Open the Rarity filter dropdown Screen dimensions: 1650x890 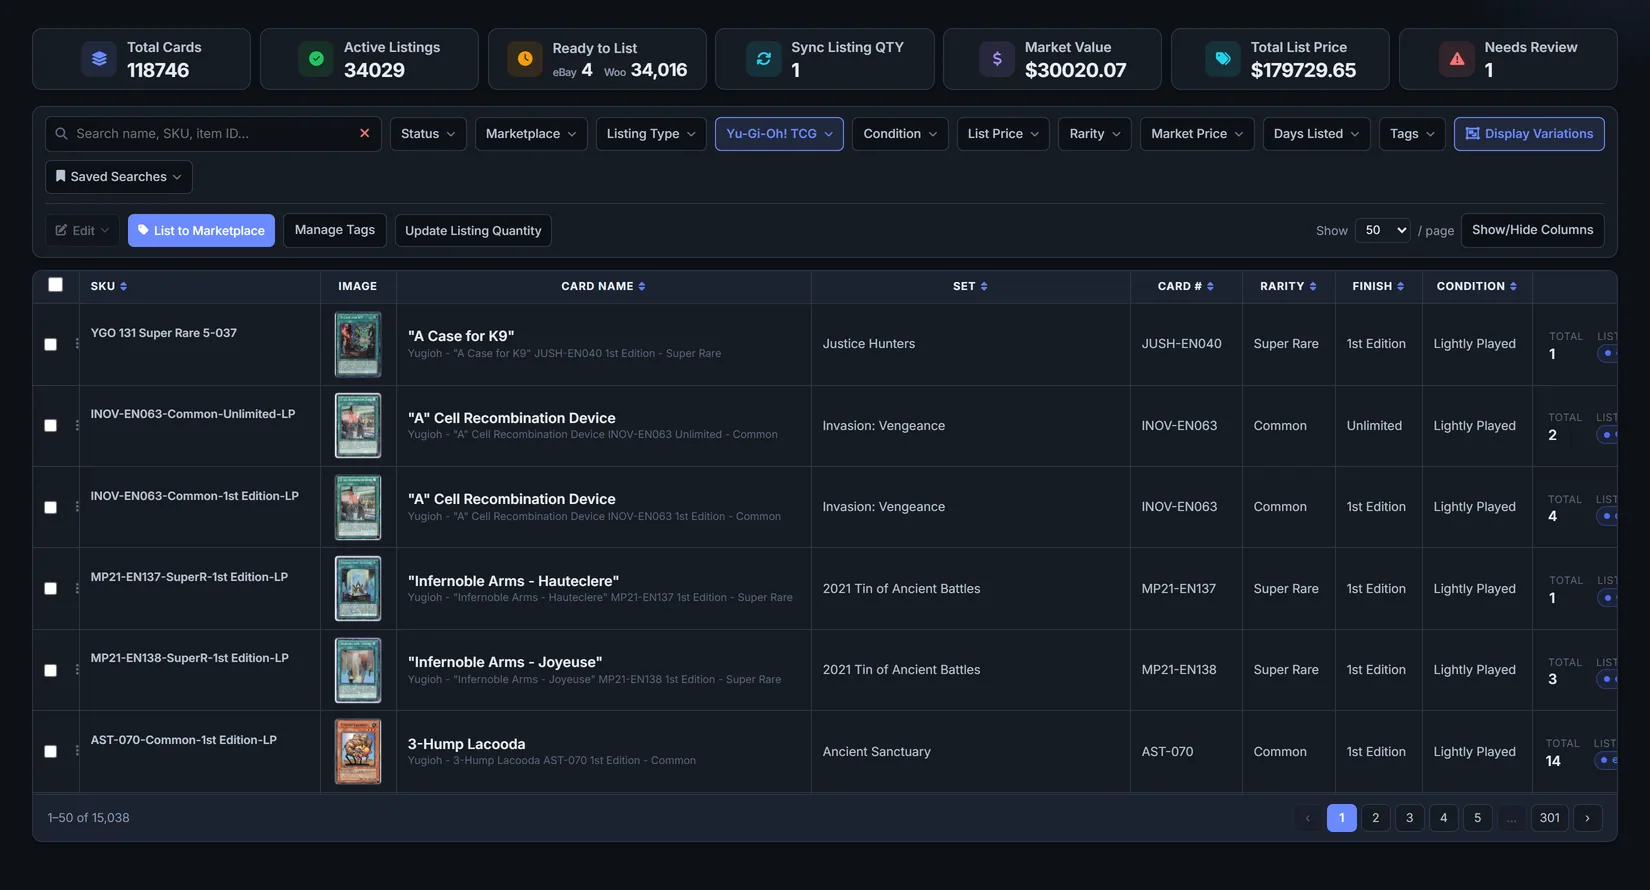coord(1095,134)
